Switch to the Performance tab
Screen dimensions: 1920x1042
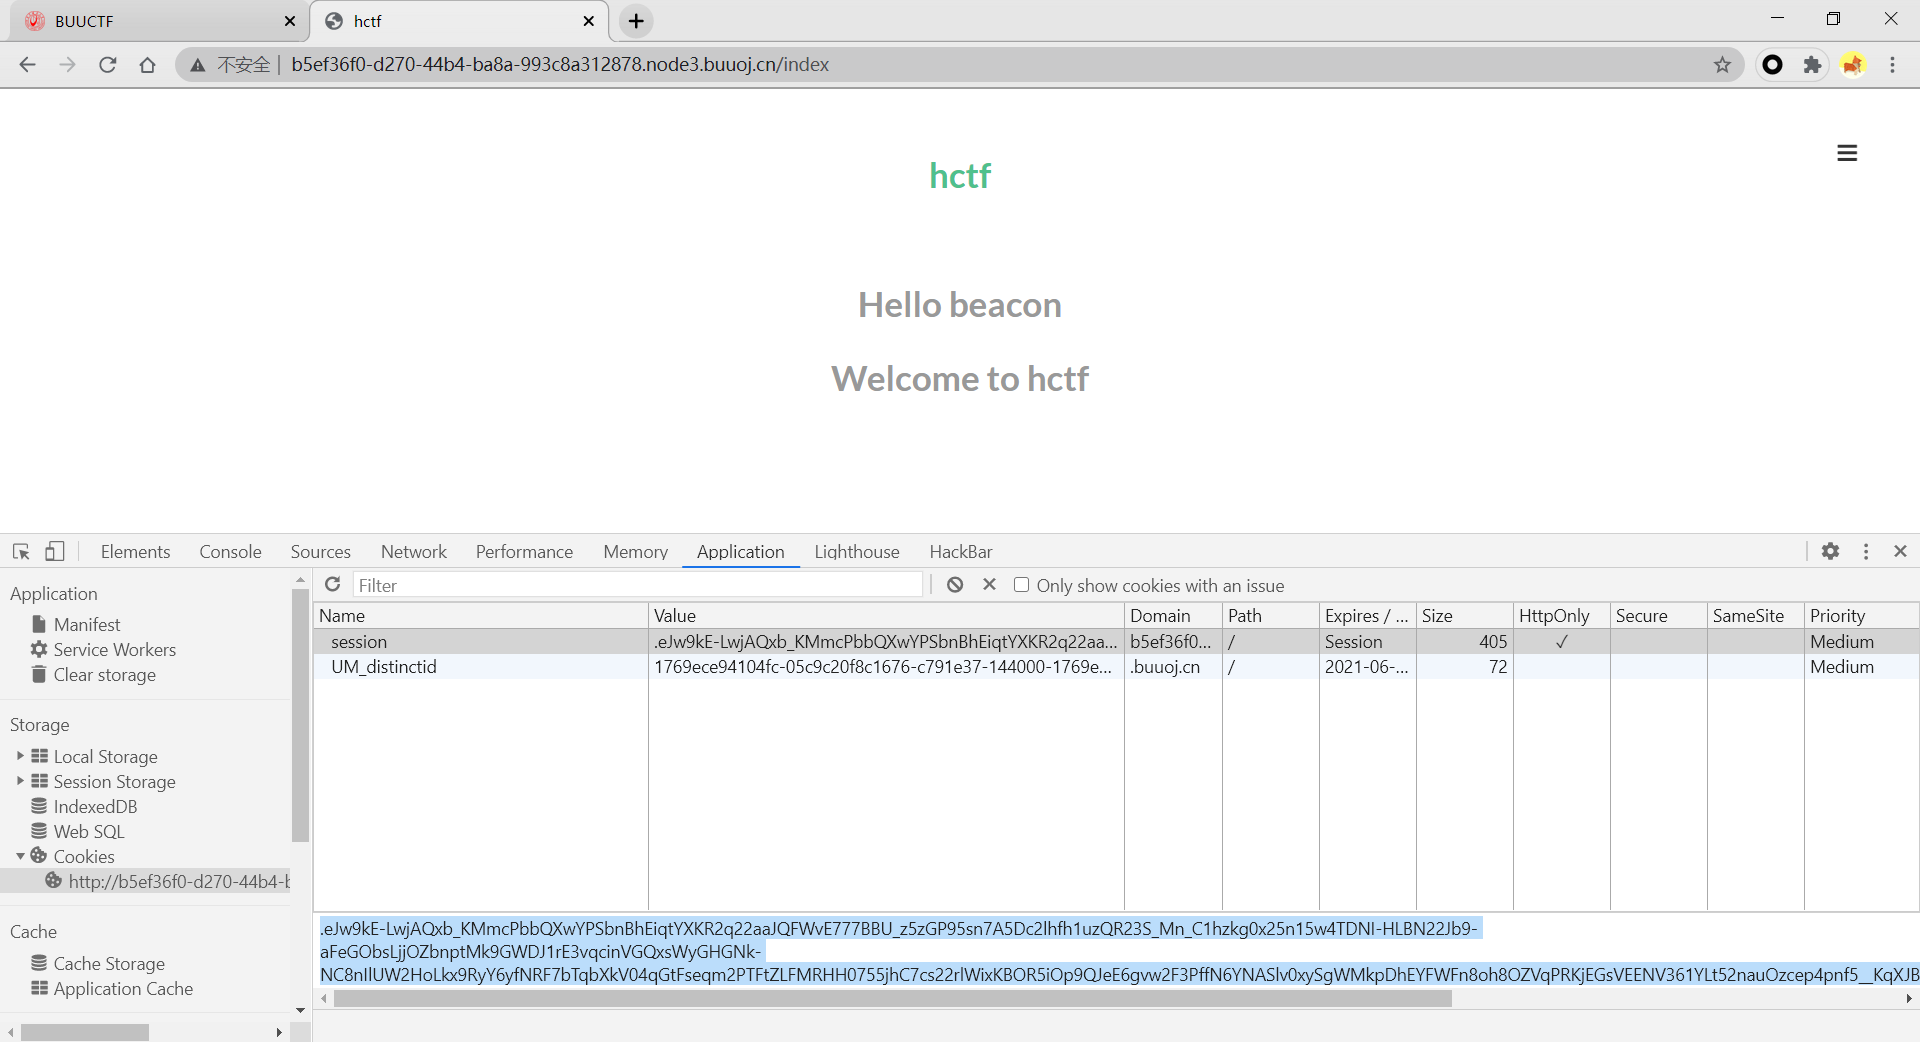(x=524, y=551)
